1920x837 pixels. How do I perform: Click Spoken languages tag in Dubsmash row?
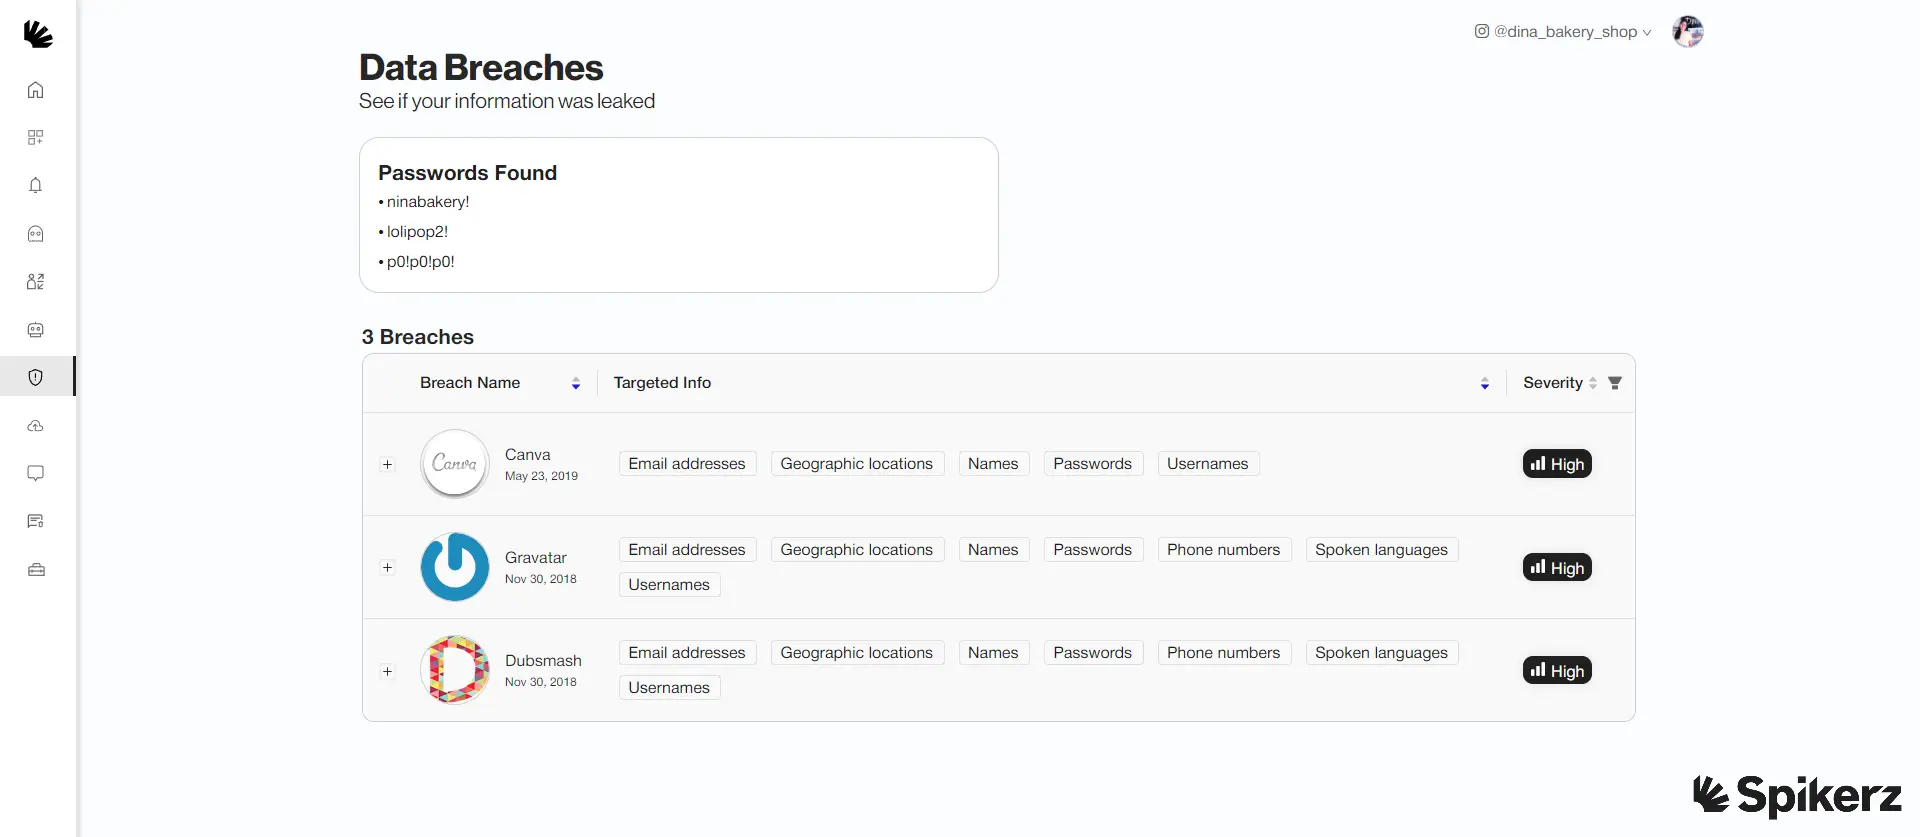[1382, 653]
